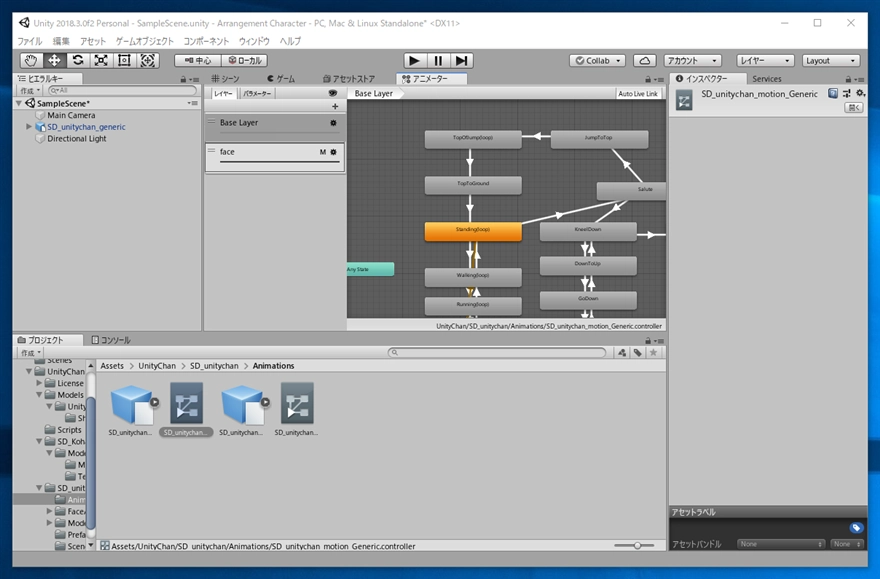Start Play mode
This screenshot has width=880, height=579.
coord(415,61)
